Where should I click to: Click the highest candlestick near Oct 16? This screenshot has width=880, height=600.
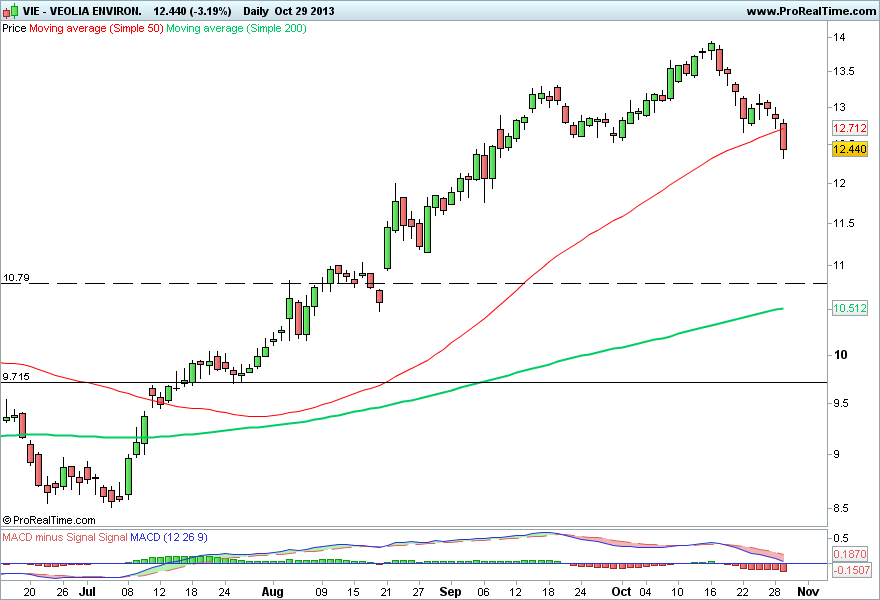point(711,47)
